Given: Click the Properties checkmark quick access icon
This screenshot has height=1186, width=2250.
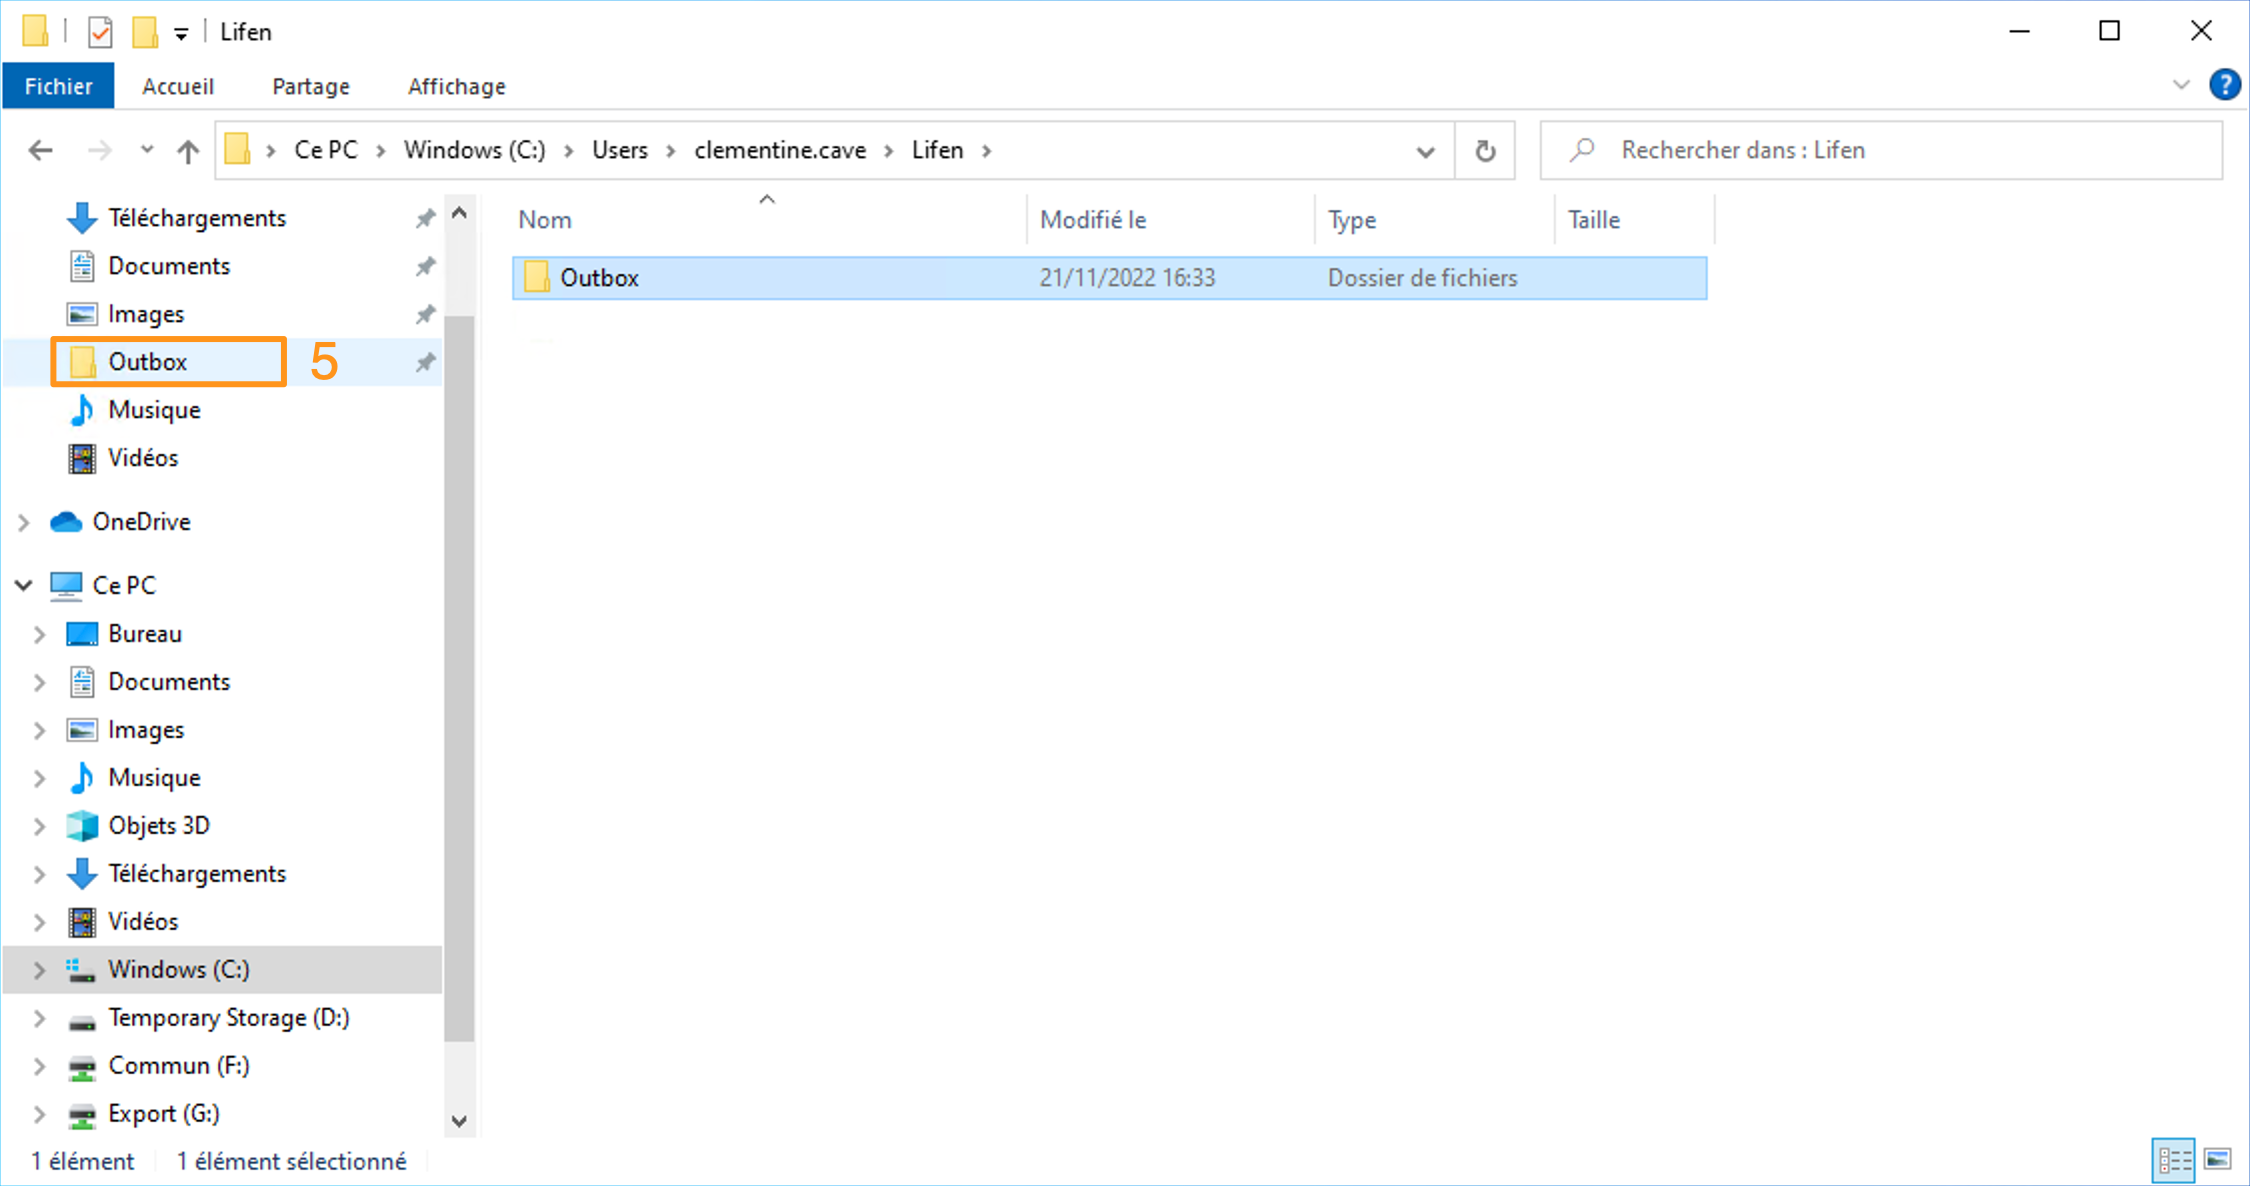Looking at the screenshot, I should tap(100, 32).
